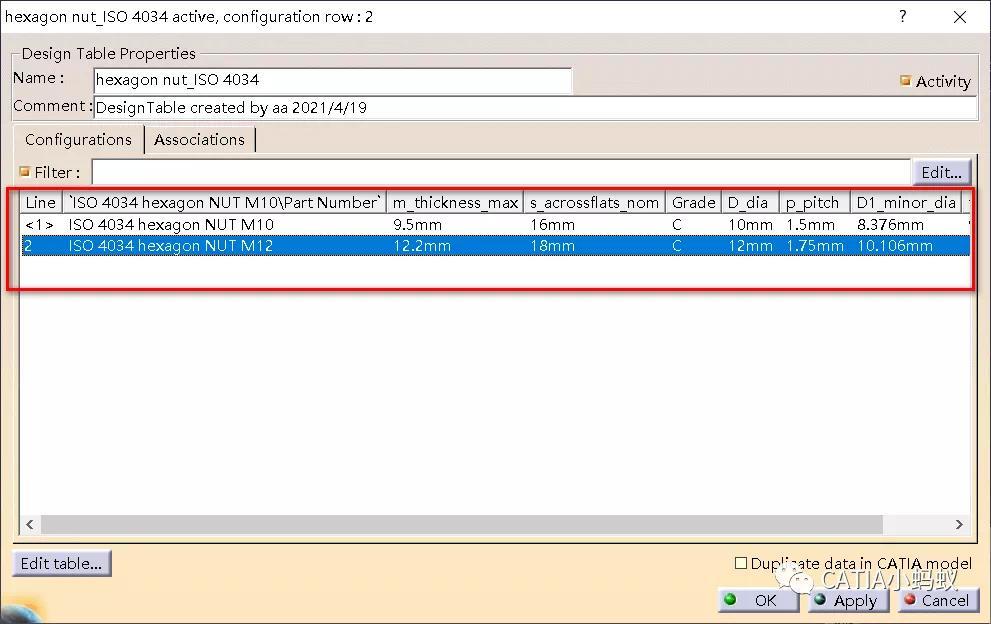Click the horizontal scrollbar thumb
Viewport: 991px width, 624px height.
(x=461, y=524)
